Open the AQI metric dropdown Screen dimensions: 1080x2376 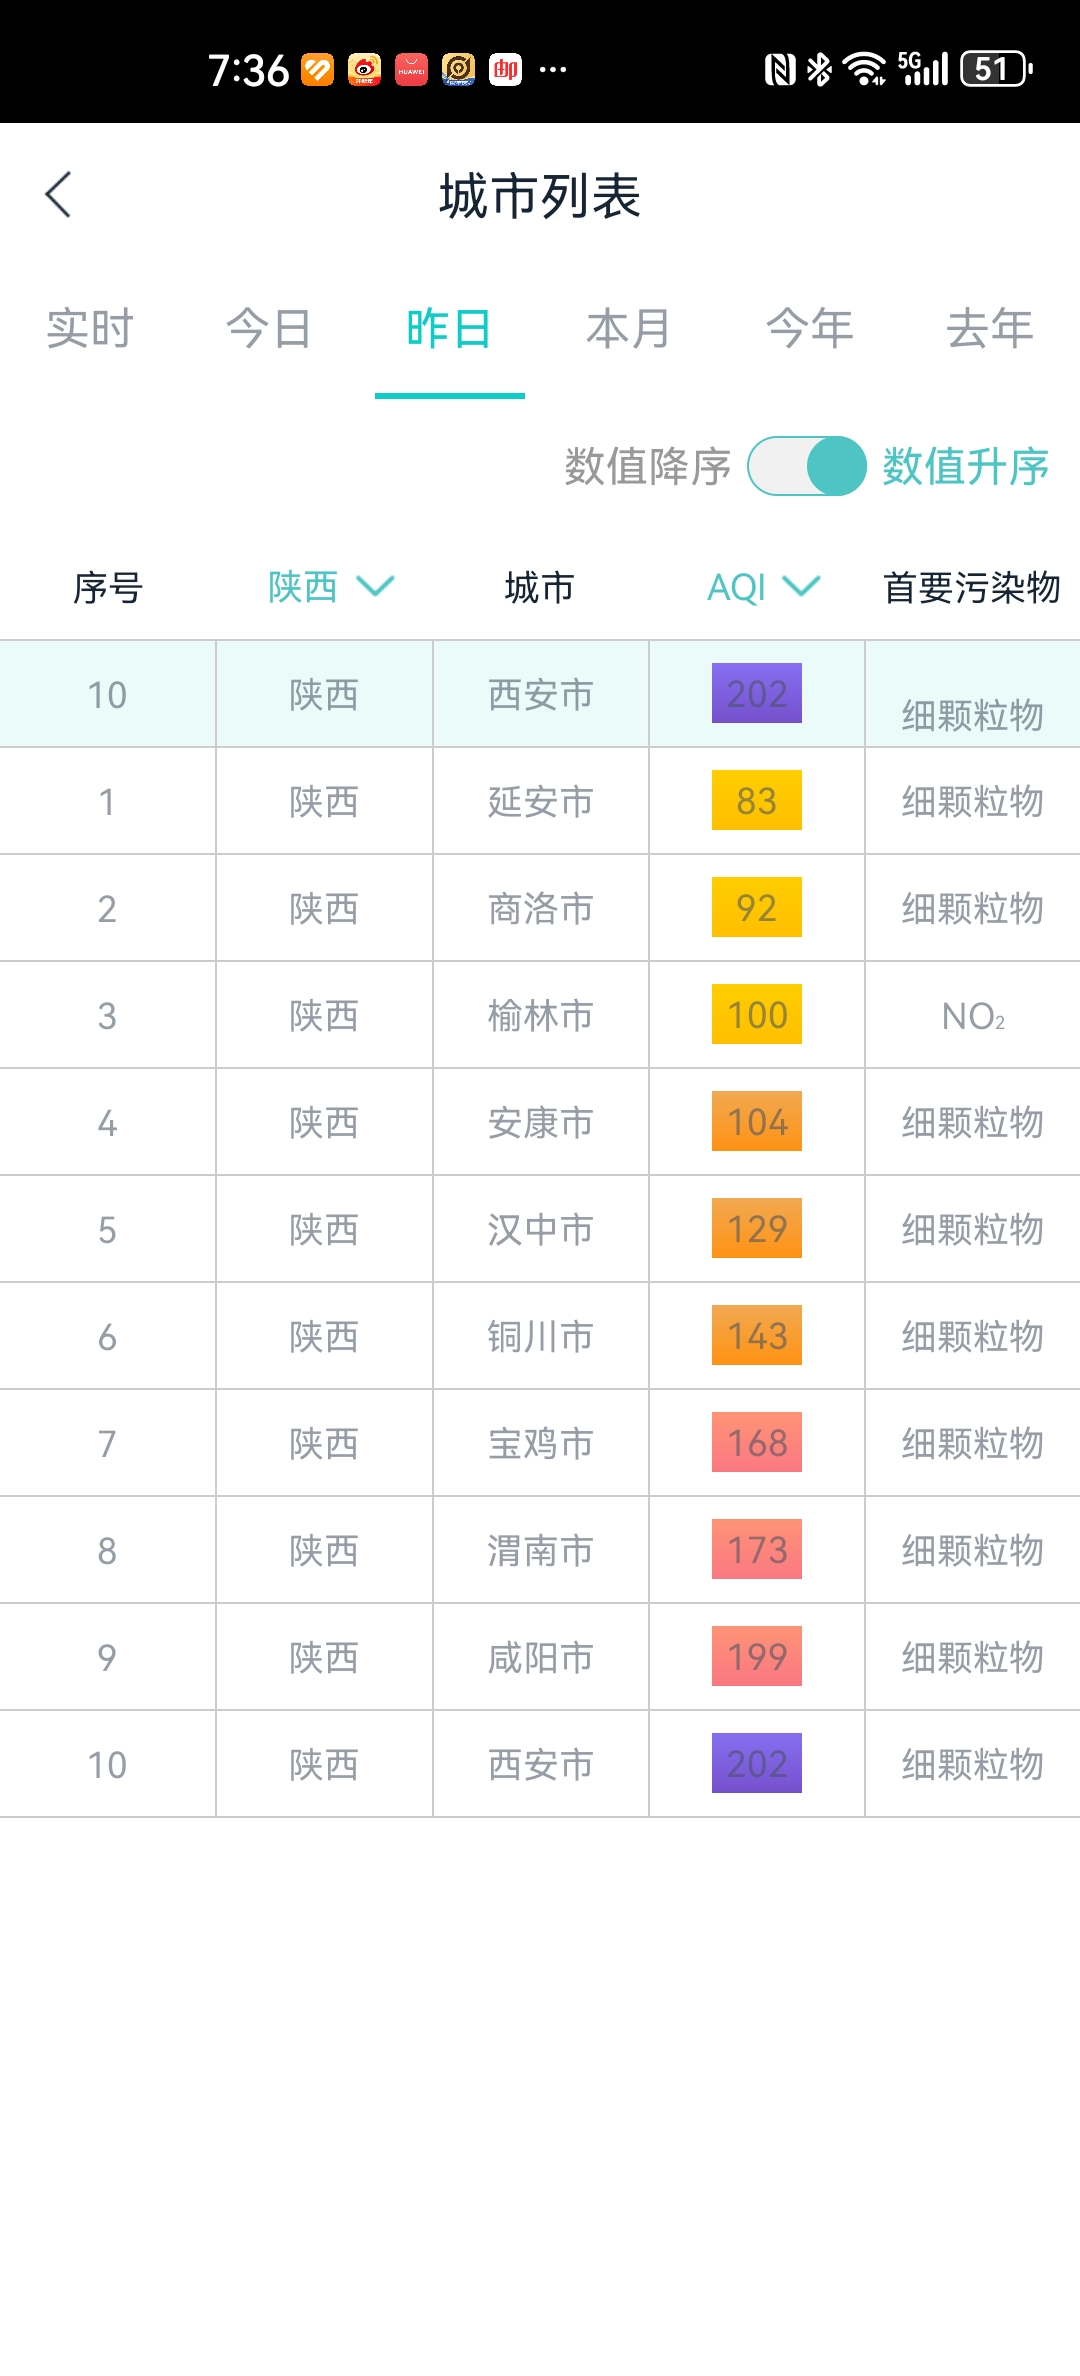763,587
